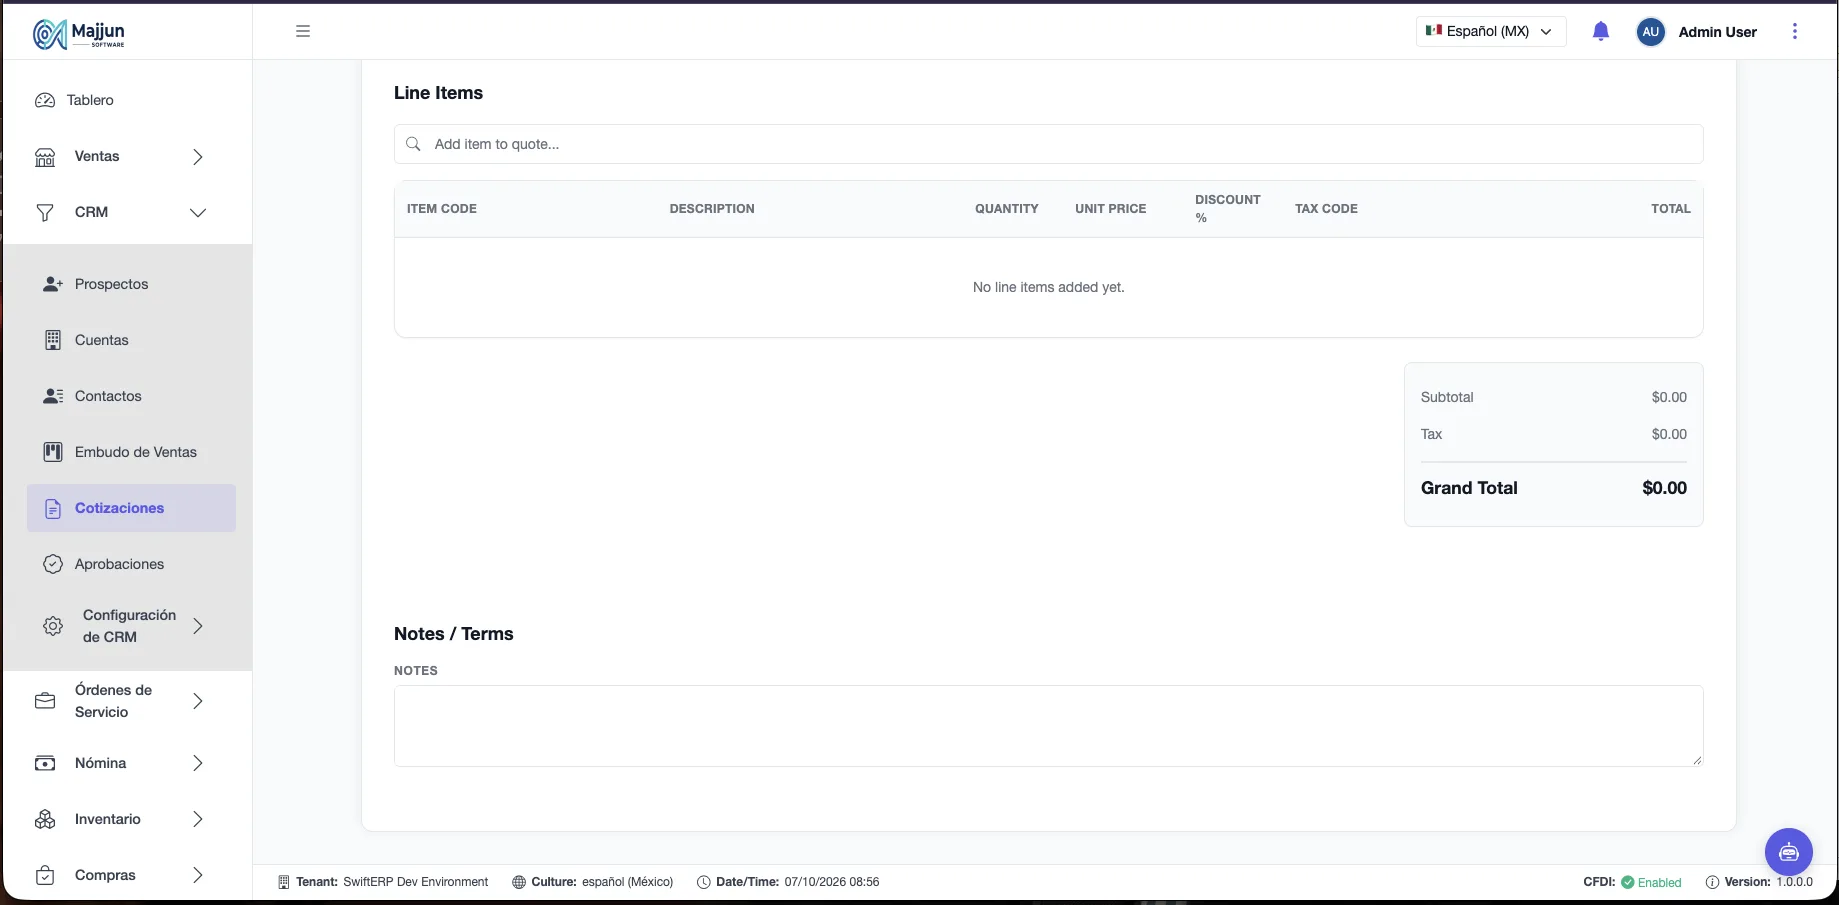Click the Nómina payroll icon

pyautogui.click(x=45, y=763)
